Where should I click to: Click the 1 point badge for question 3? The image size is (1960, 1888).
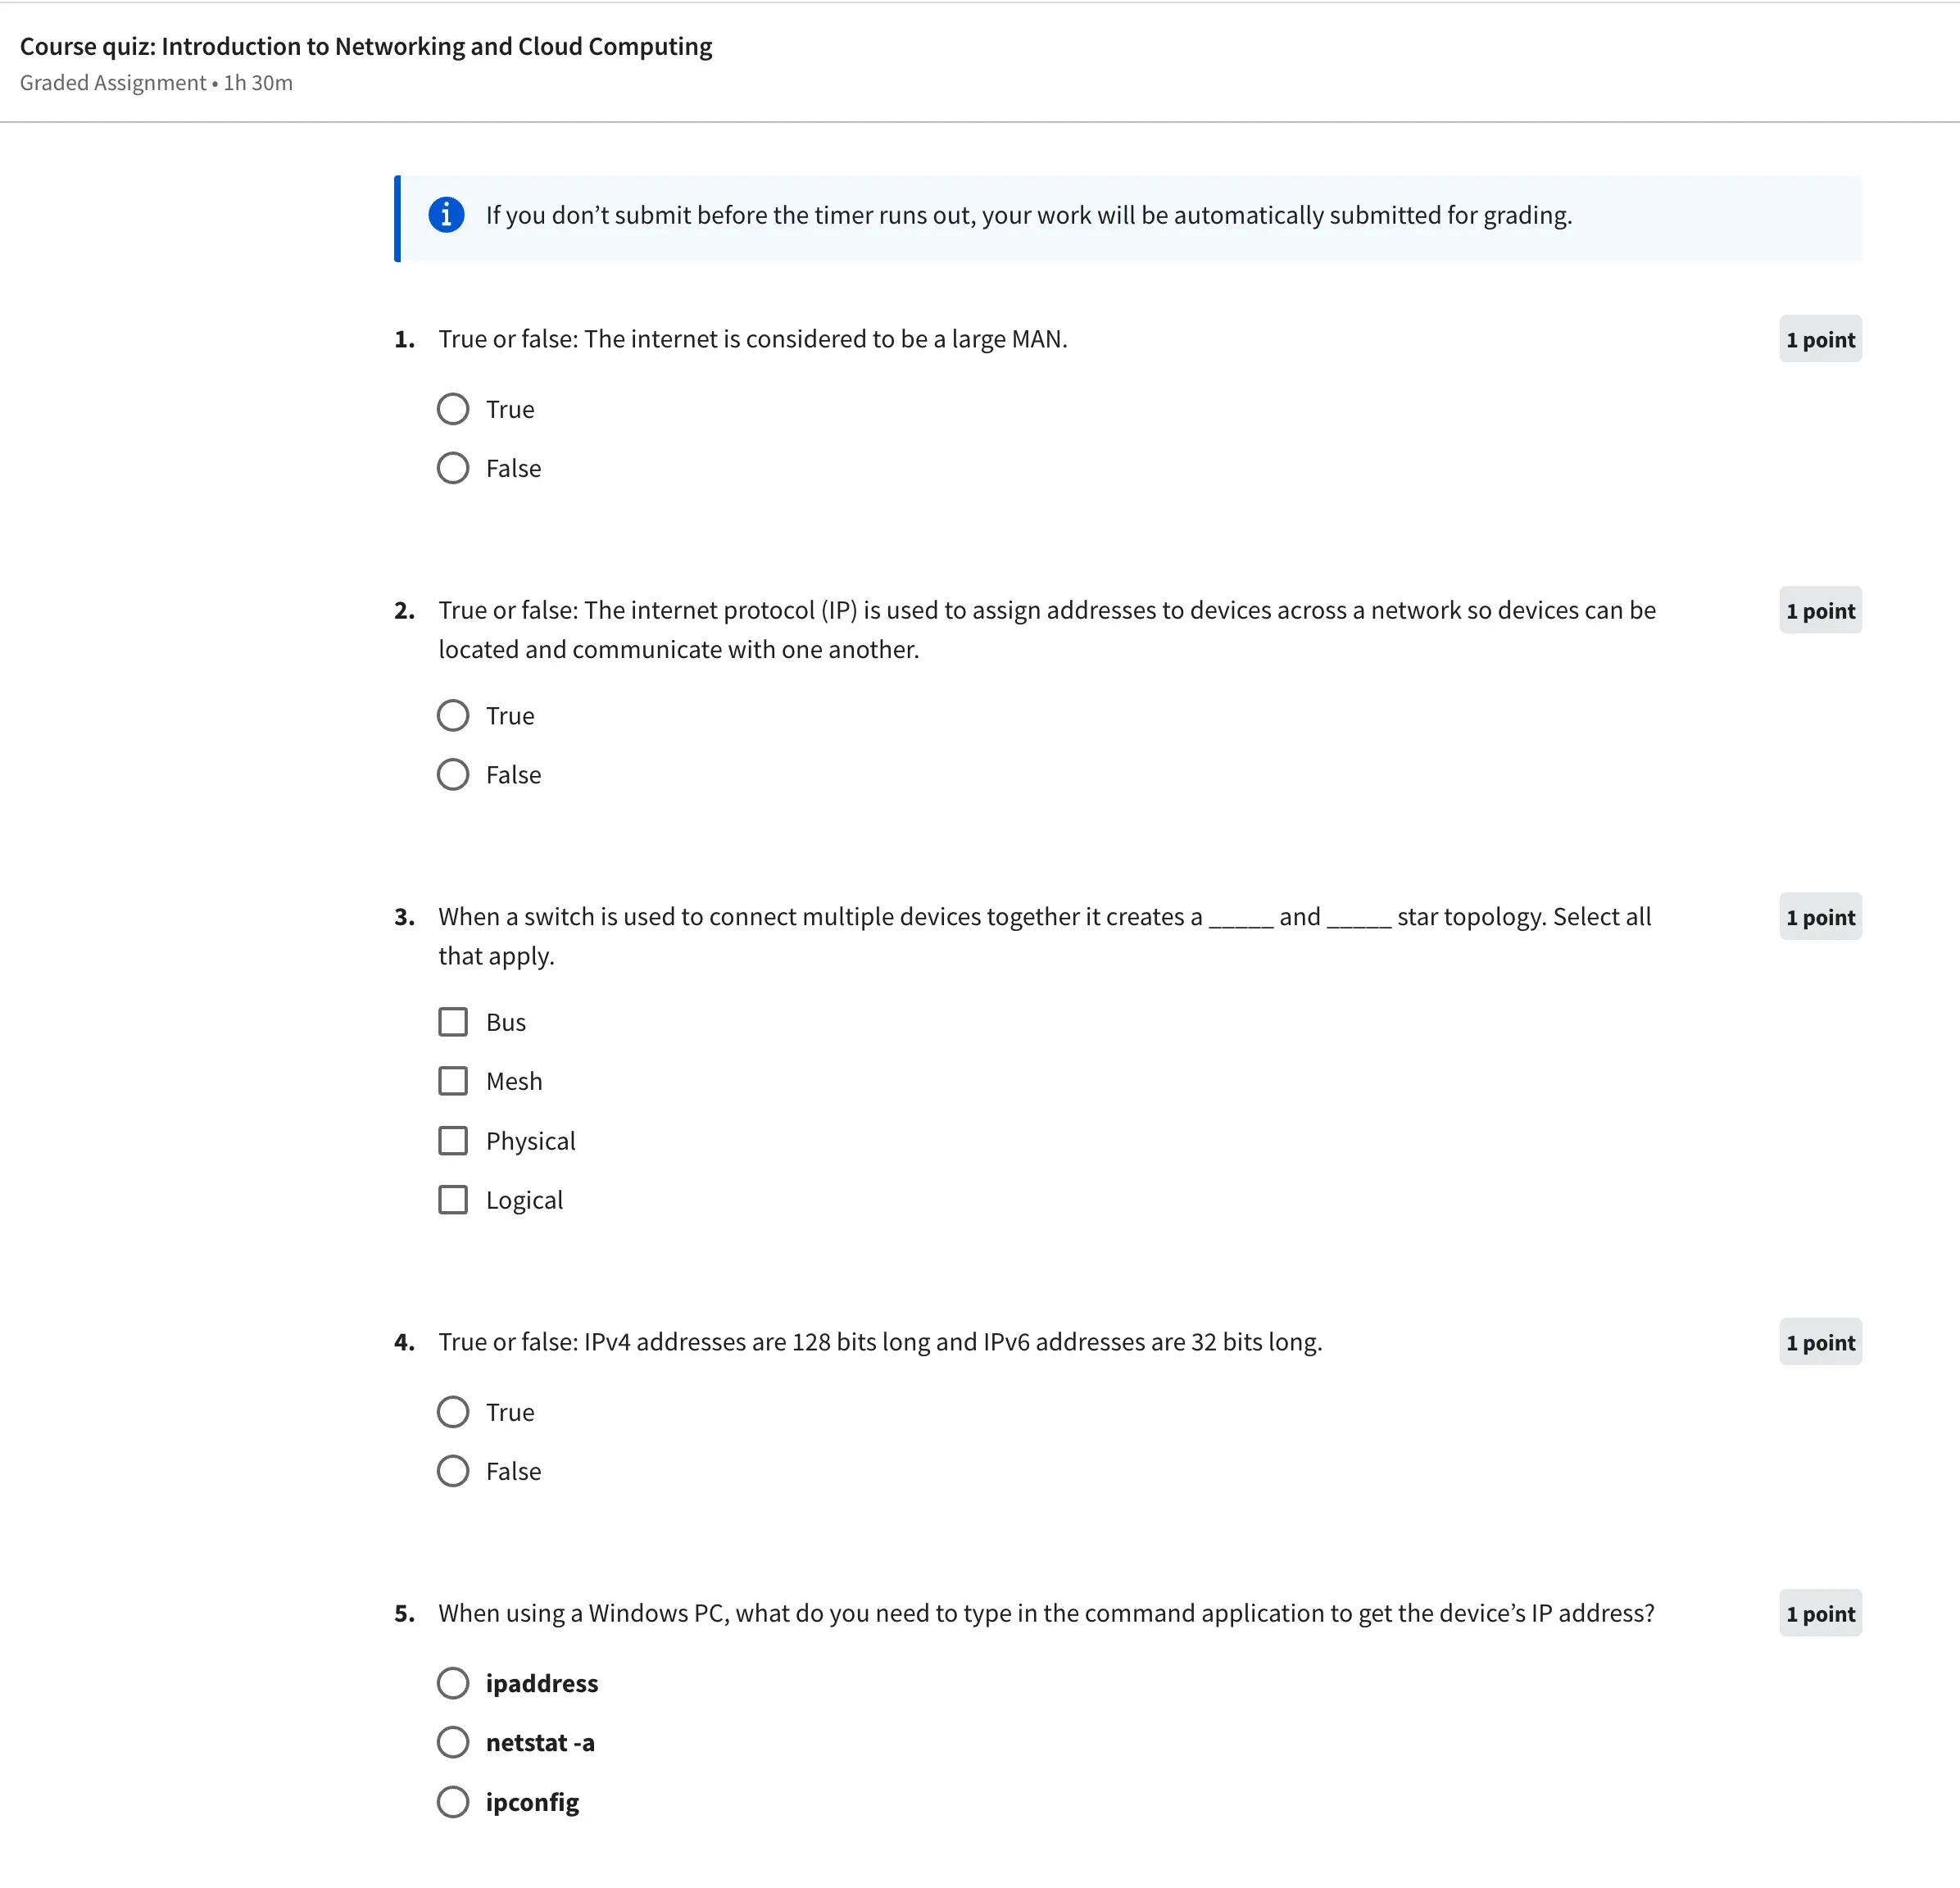[1820, 917]
